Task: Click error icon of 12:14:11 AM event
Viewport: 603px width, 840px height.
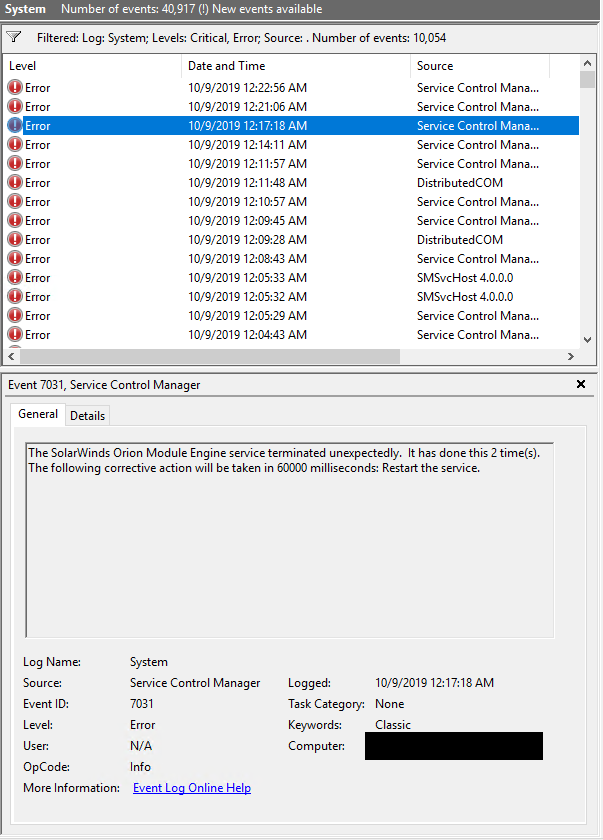Action: pyautogui.click(x=14, y=145)
